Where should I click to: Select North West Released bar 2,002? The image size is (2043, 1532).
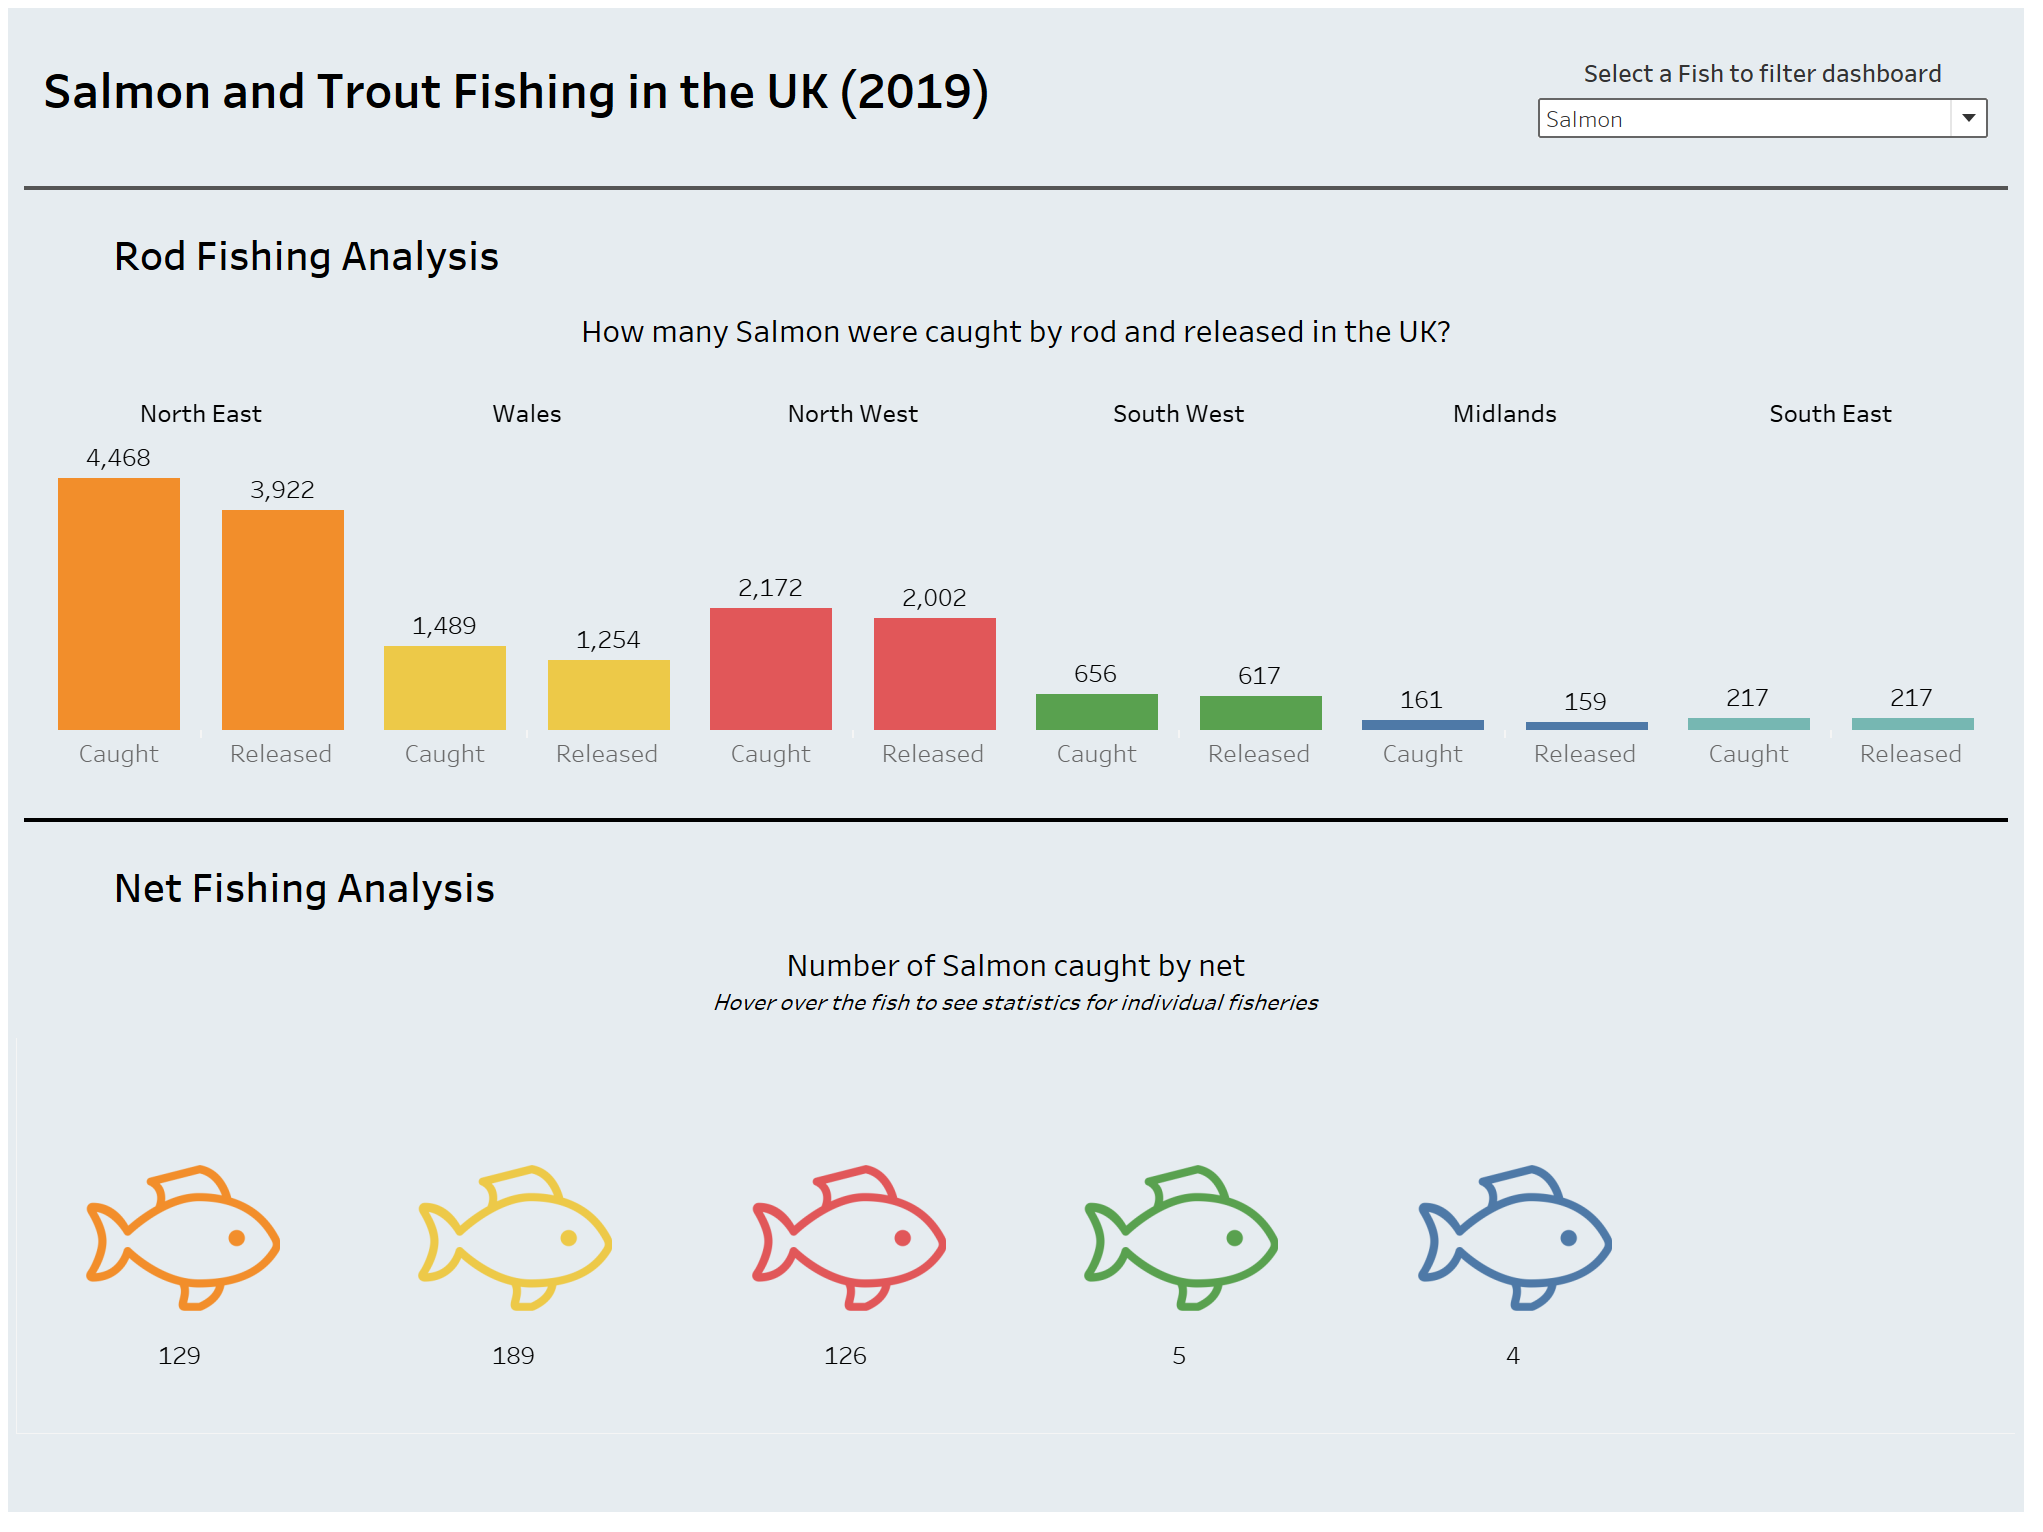(935, 673)
